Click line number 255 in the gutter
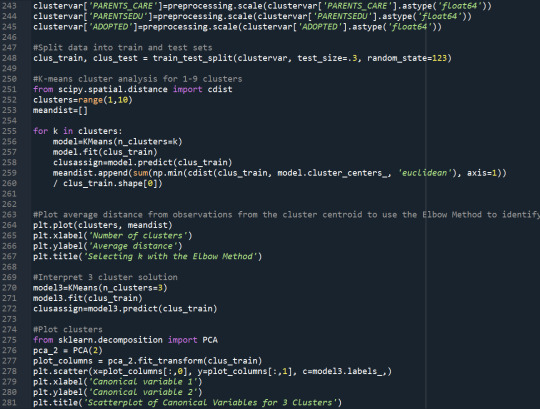The width and height of the screenshot is (540, 409). (9, 131)
